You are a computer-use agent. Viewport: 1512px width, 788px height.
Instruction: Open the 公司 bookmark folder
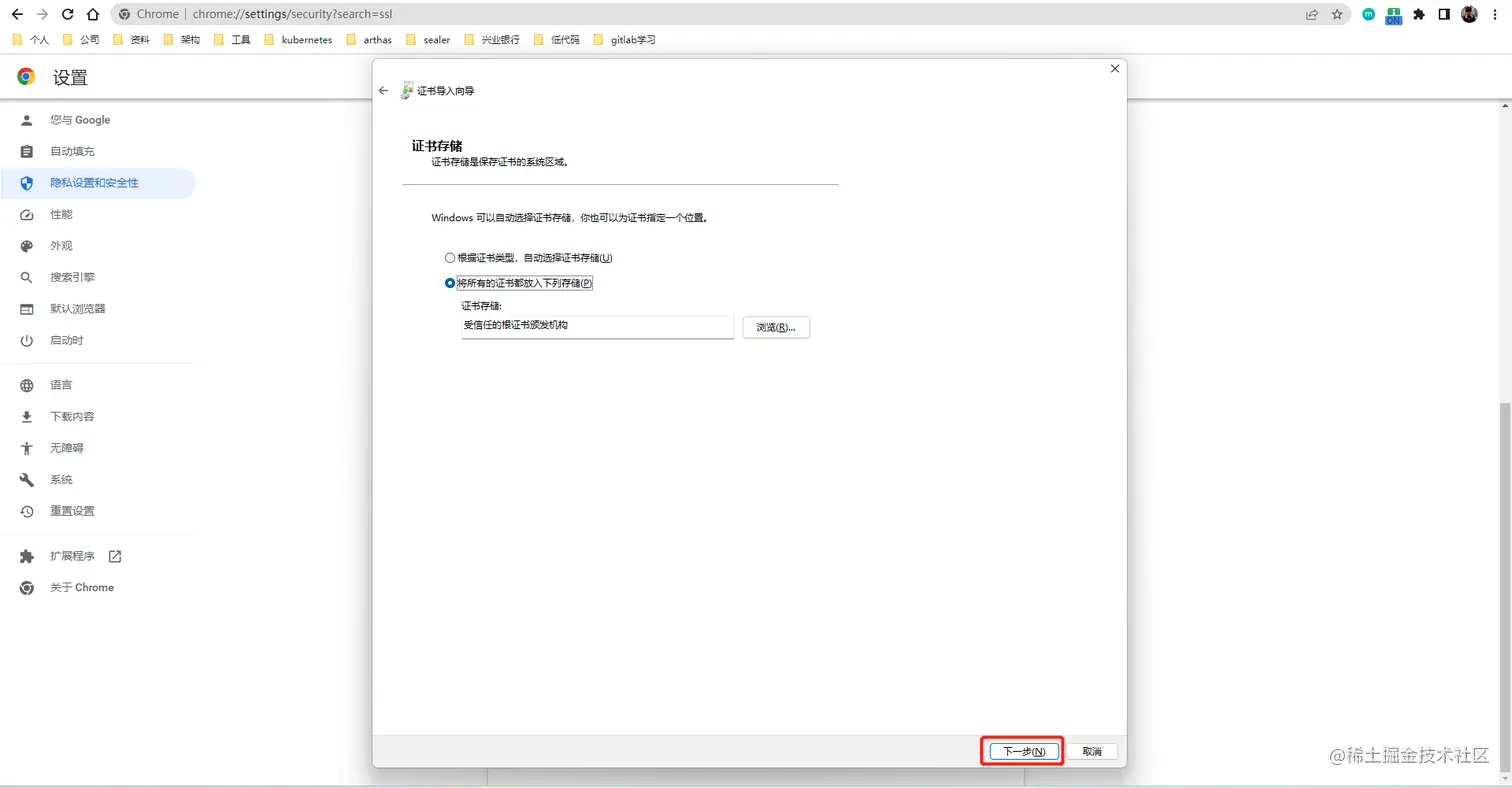[x=80, y=40]
